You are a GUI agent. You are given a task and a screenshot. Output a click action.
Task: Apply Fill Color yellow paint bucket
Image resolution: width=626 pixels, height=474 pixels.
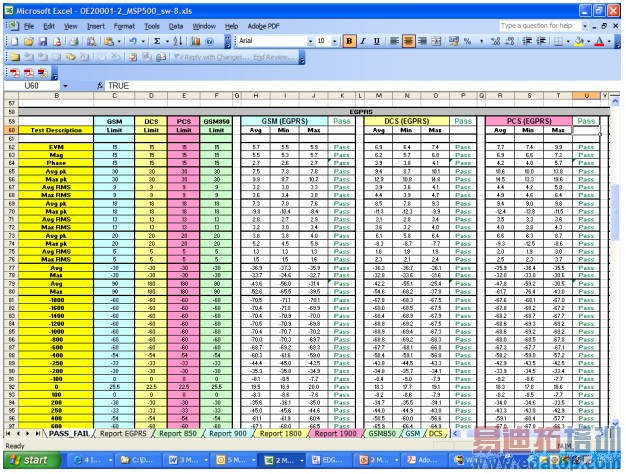coord(579,41)
